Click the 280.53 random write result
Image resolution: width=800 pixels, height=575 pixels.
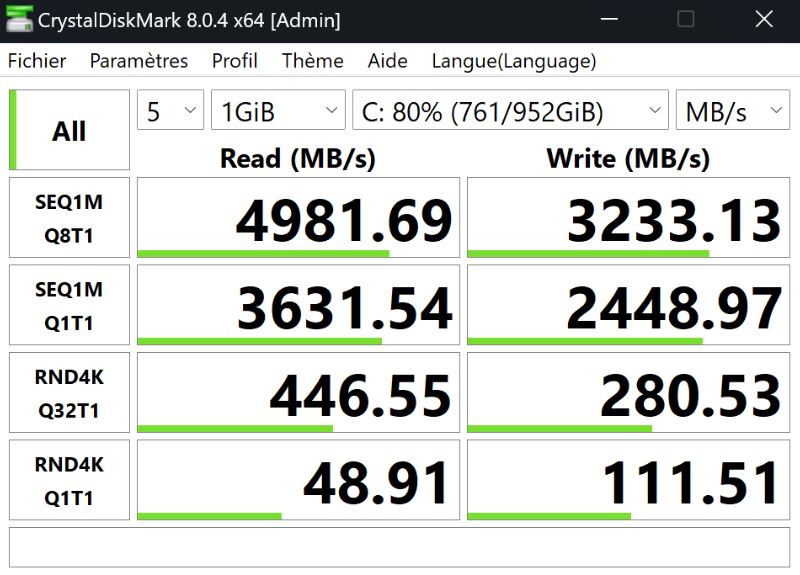(x=629, y=393)
